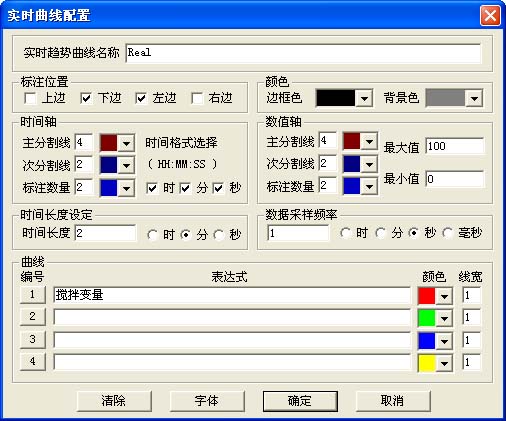Image resolution: width=506 pixels, height=421 pixels.
Task: Open the 边框色 color dropdown
Action: pyautogui.click(x=364, y=98)
